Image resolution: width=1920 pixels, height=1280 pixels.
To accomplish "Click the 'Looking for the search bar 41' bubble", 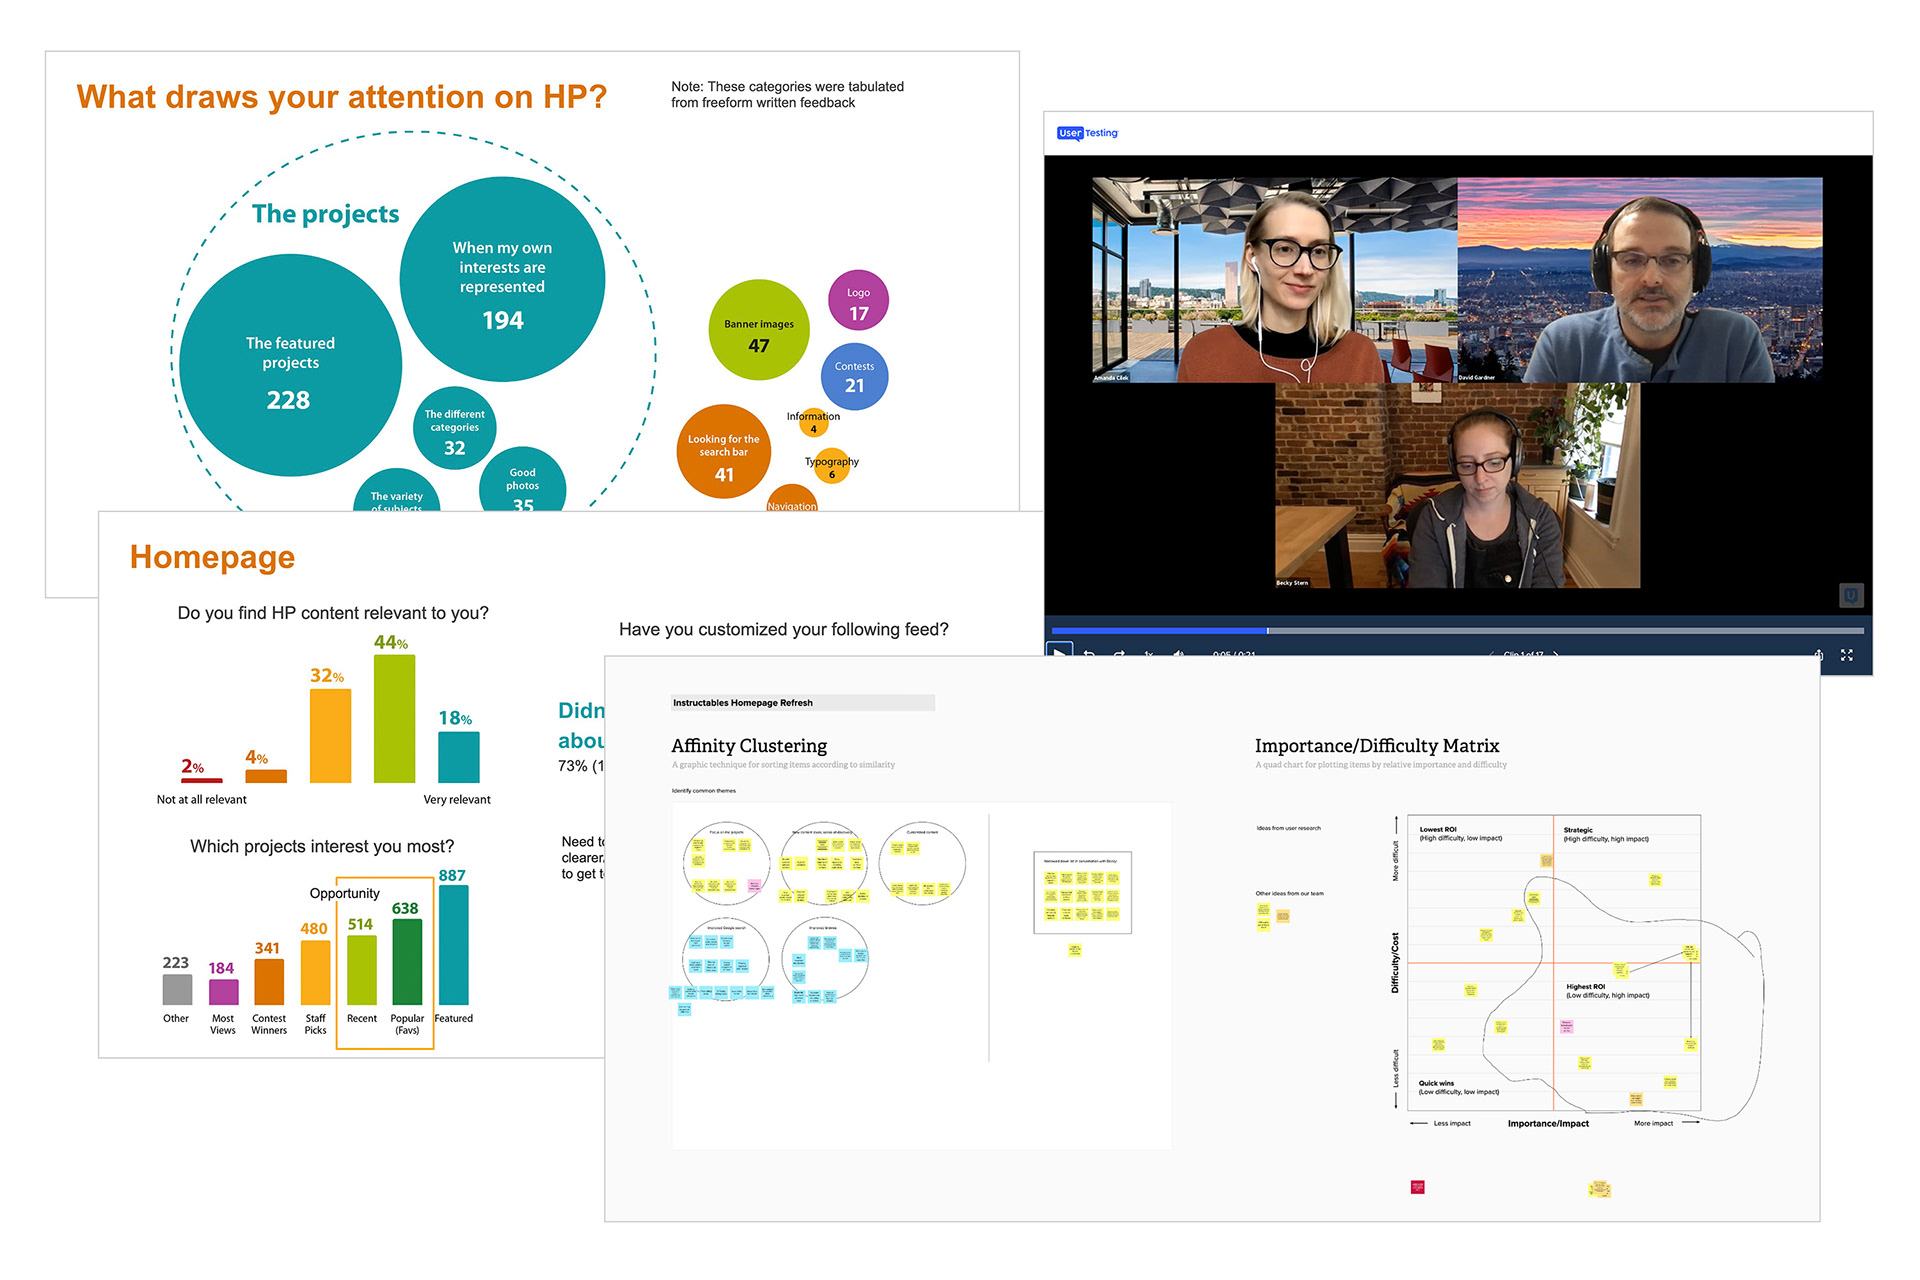I will (723, 451).
